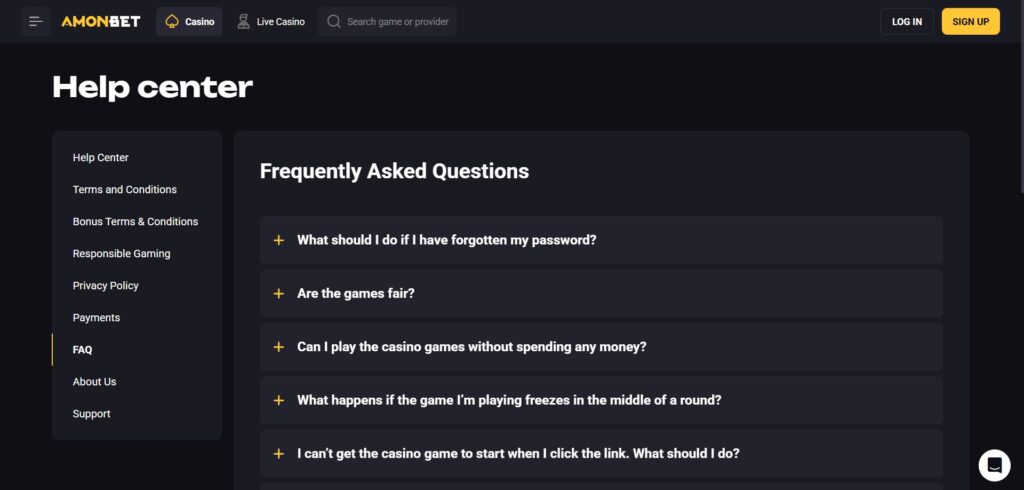The image size is (1024, 490).
Task: Click the page vertical scrollbar
Action: tap(1019, 100)
